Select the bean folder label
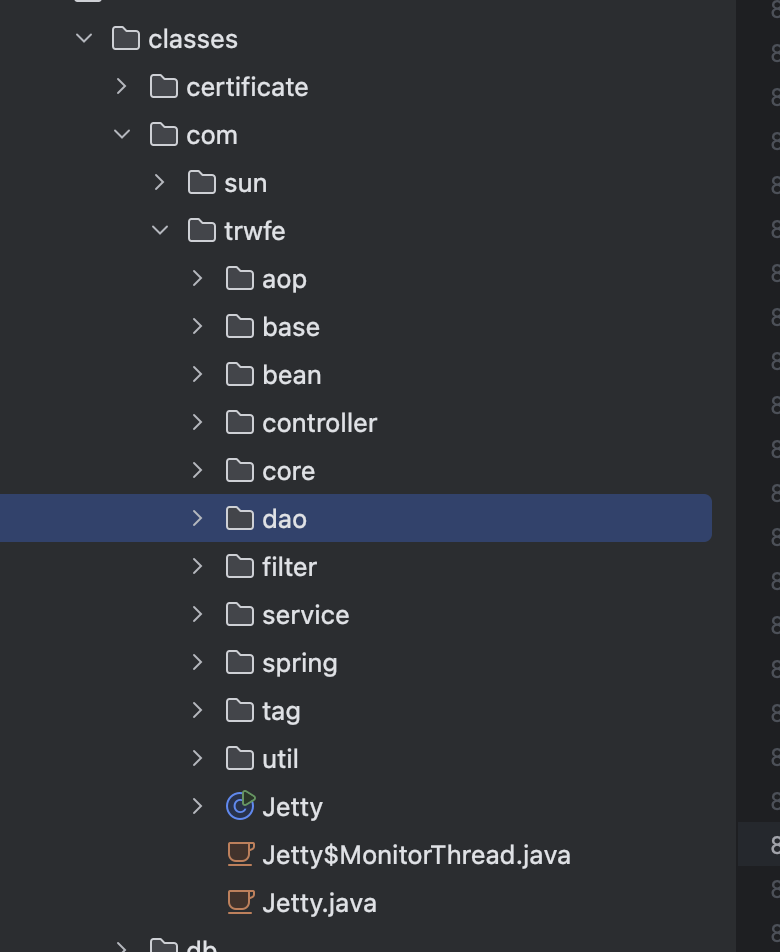The image size is (780, 952). tap(291, 374)
